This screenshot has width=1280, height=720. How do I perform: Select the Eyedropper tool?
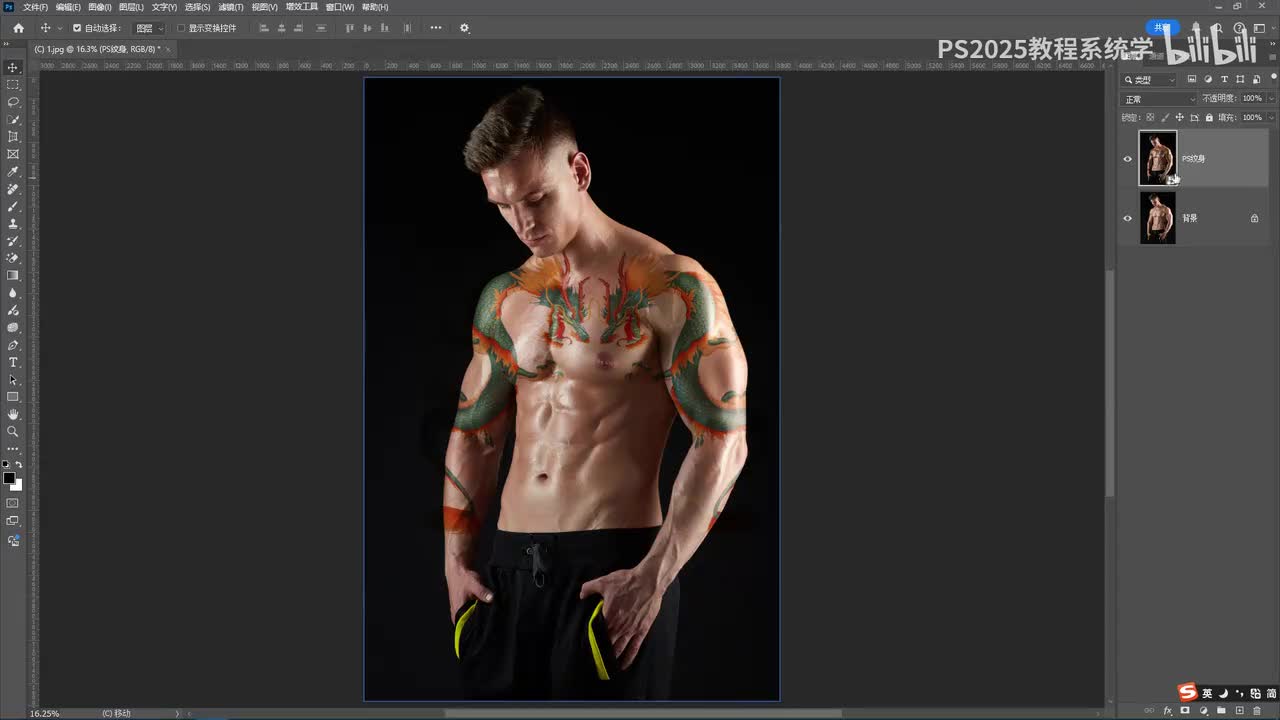(13, 172)
